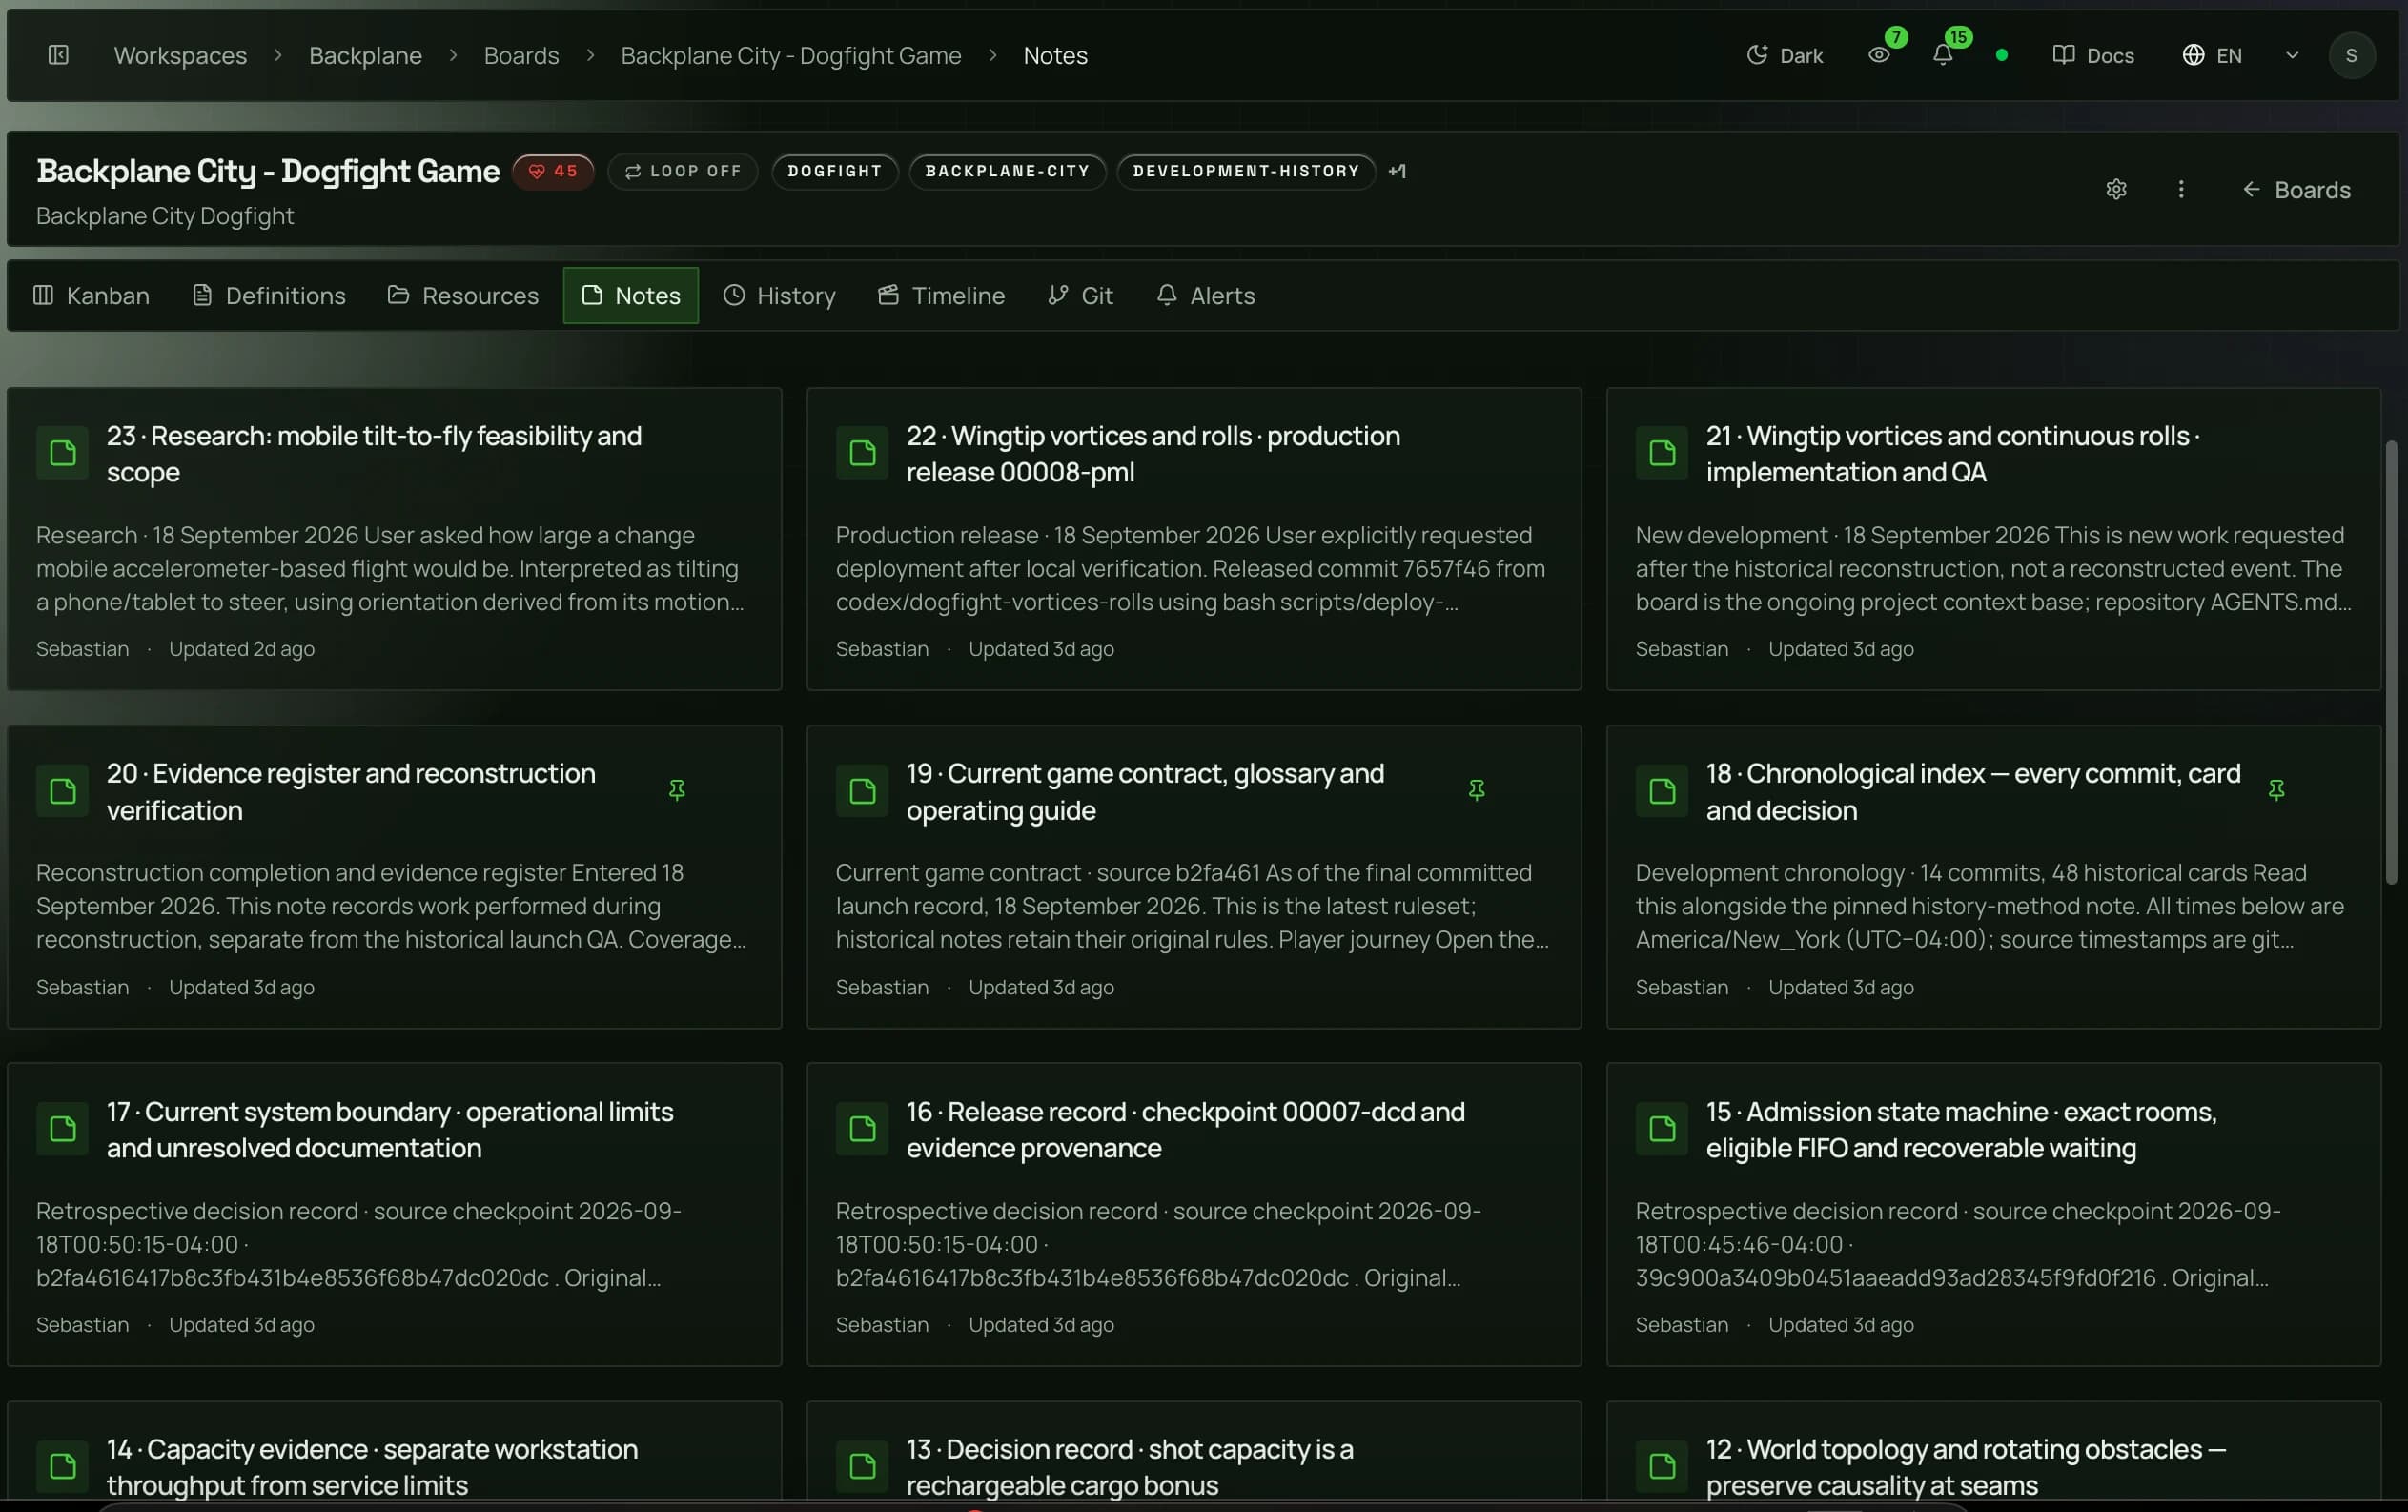Screen dimensions: 2408x1512
Task: Switch to the Definitions tab
Action: click(268, 296)
